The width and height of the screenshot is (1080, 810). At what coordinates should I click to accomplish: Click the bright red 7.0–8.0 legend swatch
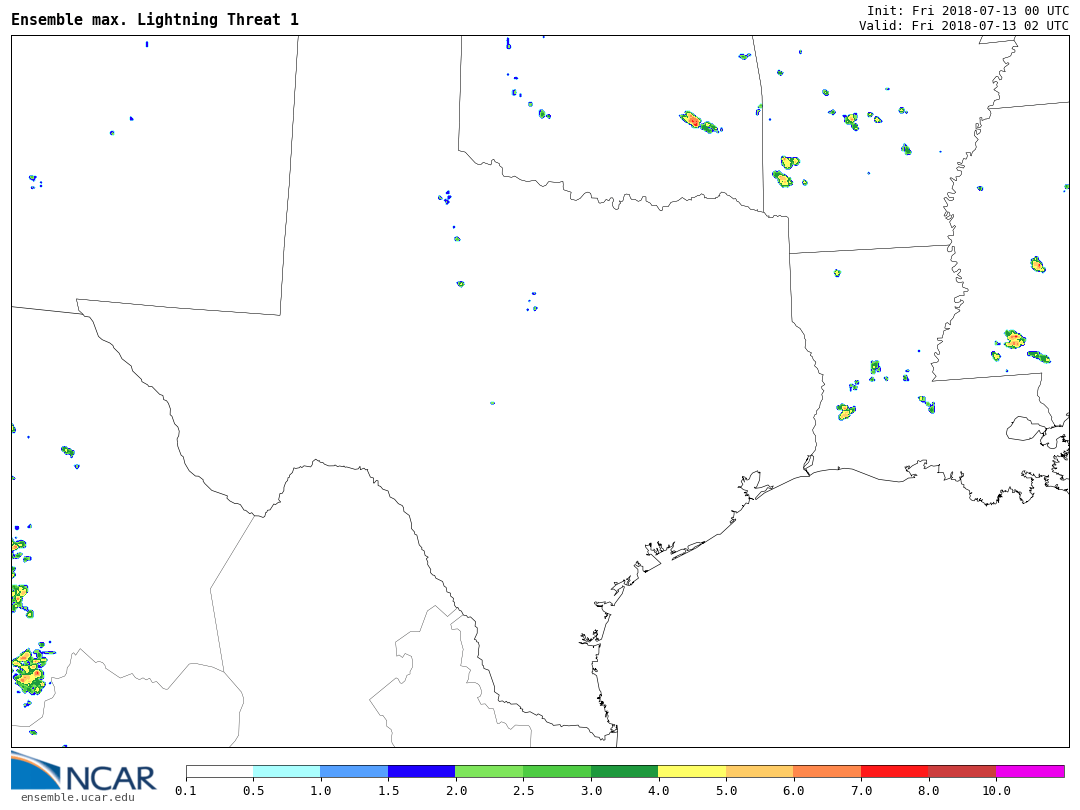point(894,771)
